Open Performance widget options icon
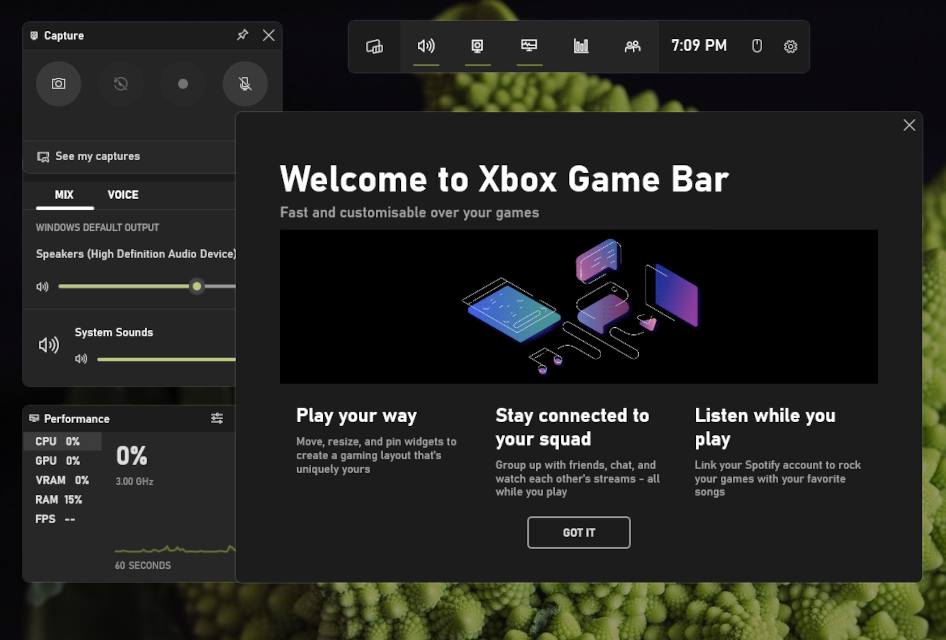This screenshot has height=640, width=946. tap(217, 418)
